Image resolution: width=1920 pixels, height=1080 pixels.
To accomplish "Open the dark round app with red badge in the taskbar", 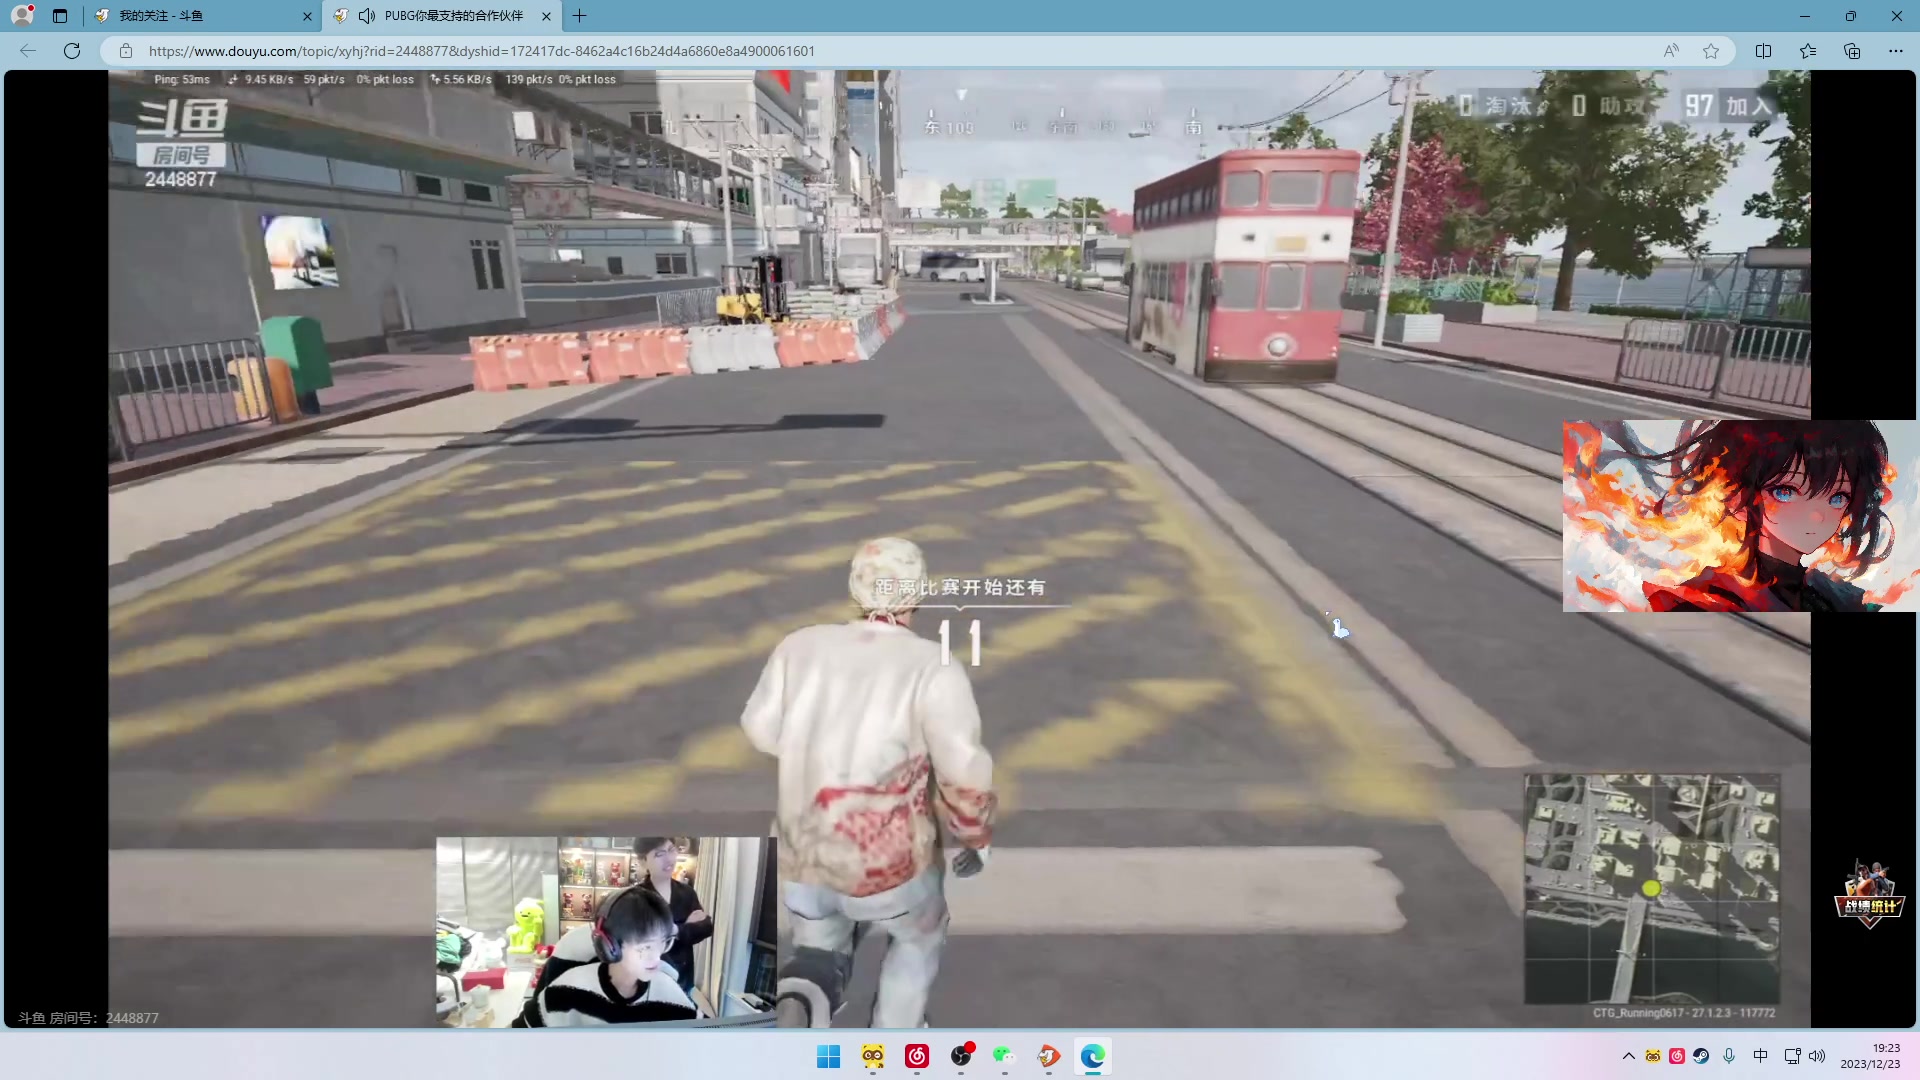I will [x=961, y=1056].
